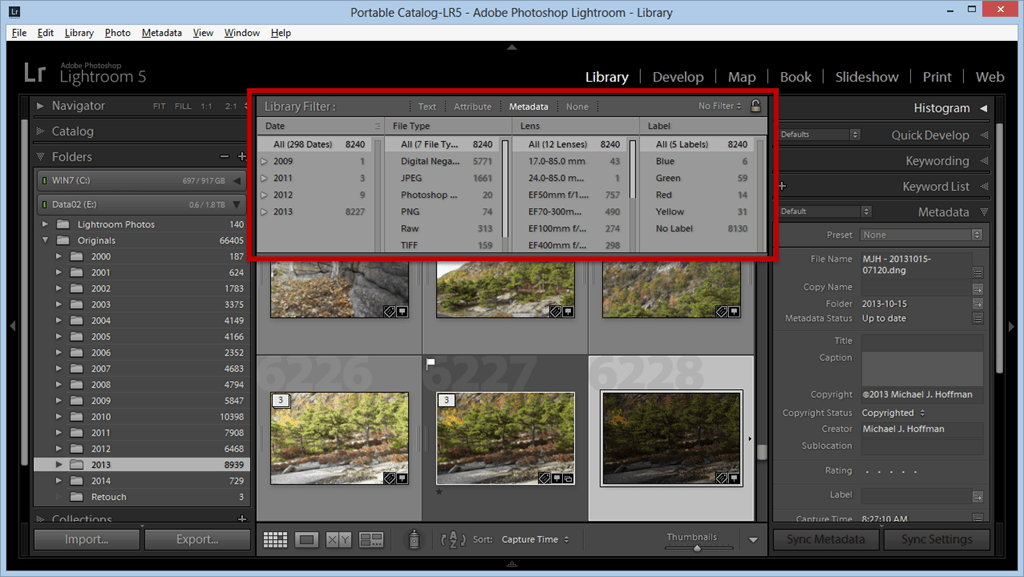Screen dimensions: 1024x577
Task: Select the Attribute filter tab
Action: click(x=472, y=106)
